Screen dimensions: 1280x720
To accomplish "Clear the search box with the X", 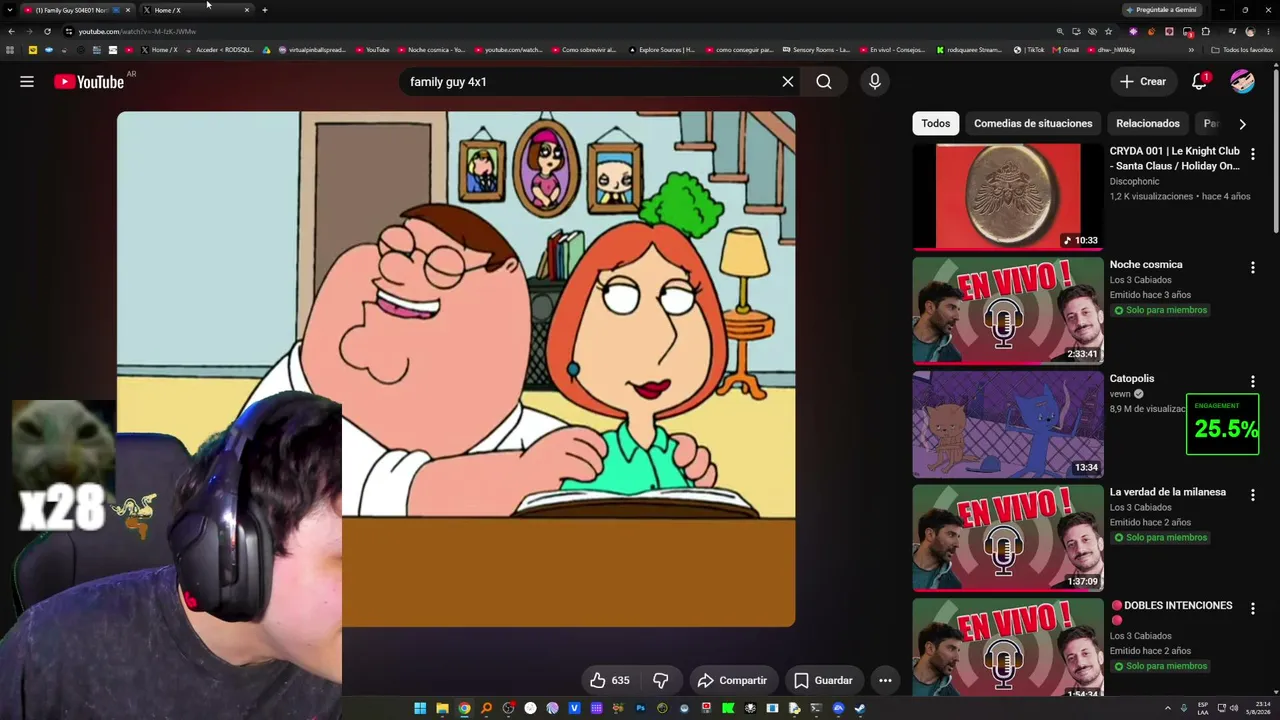I will click(x=788, y=82).
